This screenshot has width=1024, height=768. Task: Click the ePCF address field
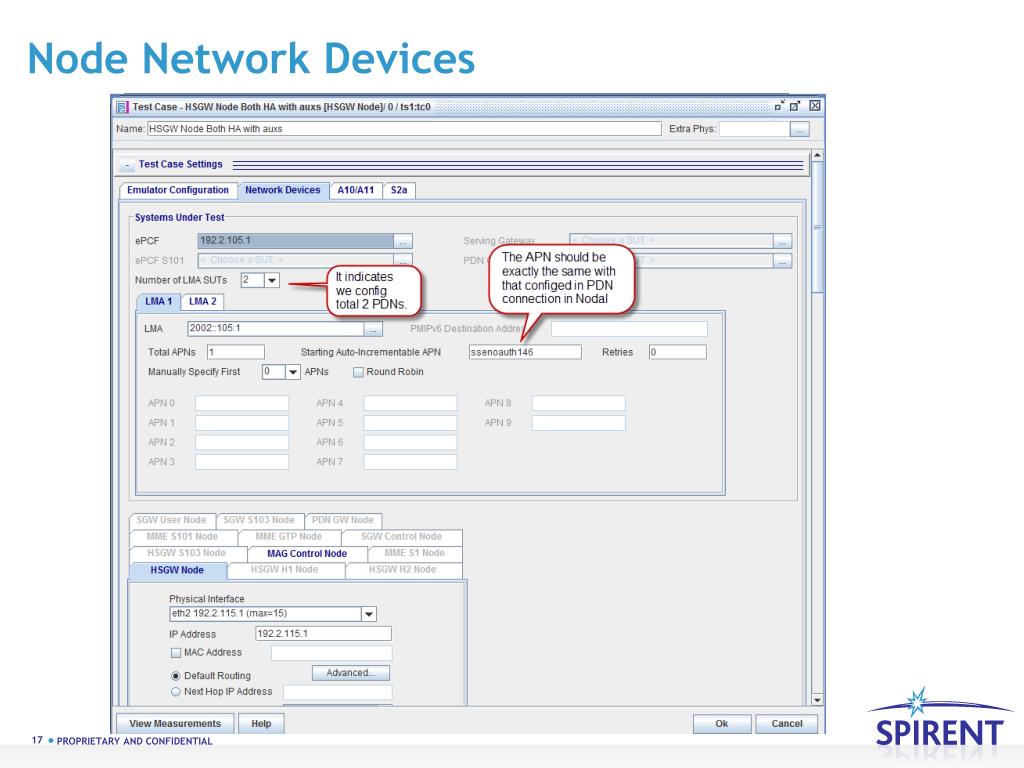point(296,241)
